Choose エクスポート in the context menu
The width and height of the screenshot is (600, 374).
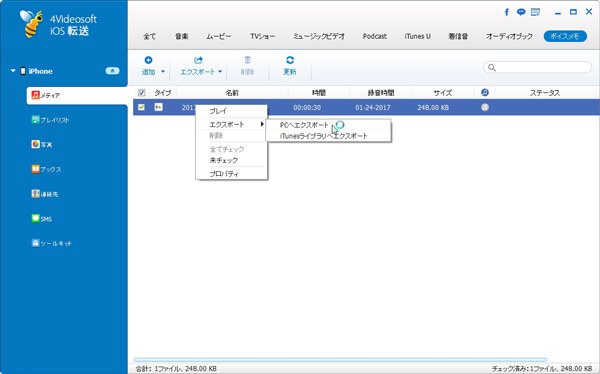click(231, 124)
